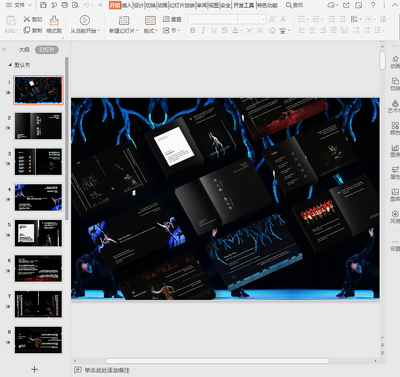The height and width of the screenshot is (377, 400).
Task: Select slide 4 thumbnail with blue dancers
Action: pos(38,197)
